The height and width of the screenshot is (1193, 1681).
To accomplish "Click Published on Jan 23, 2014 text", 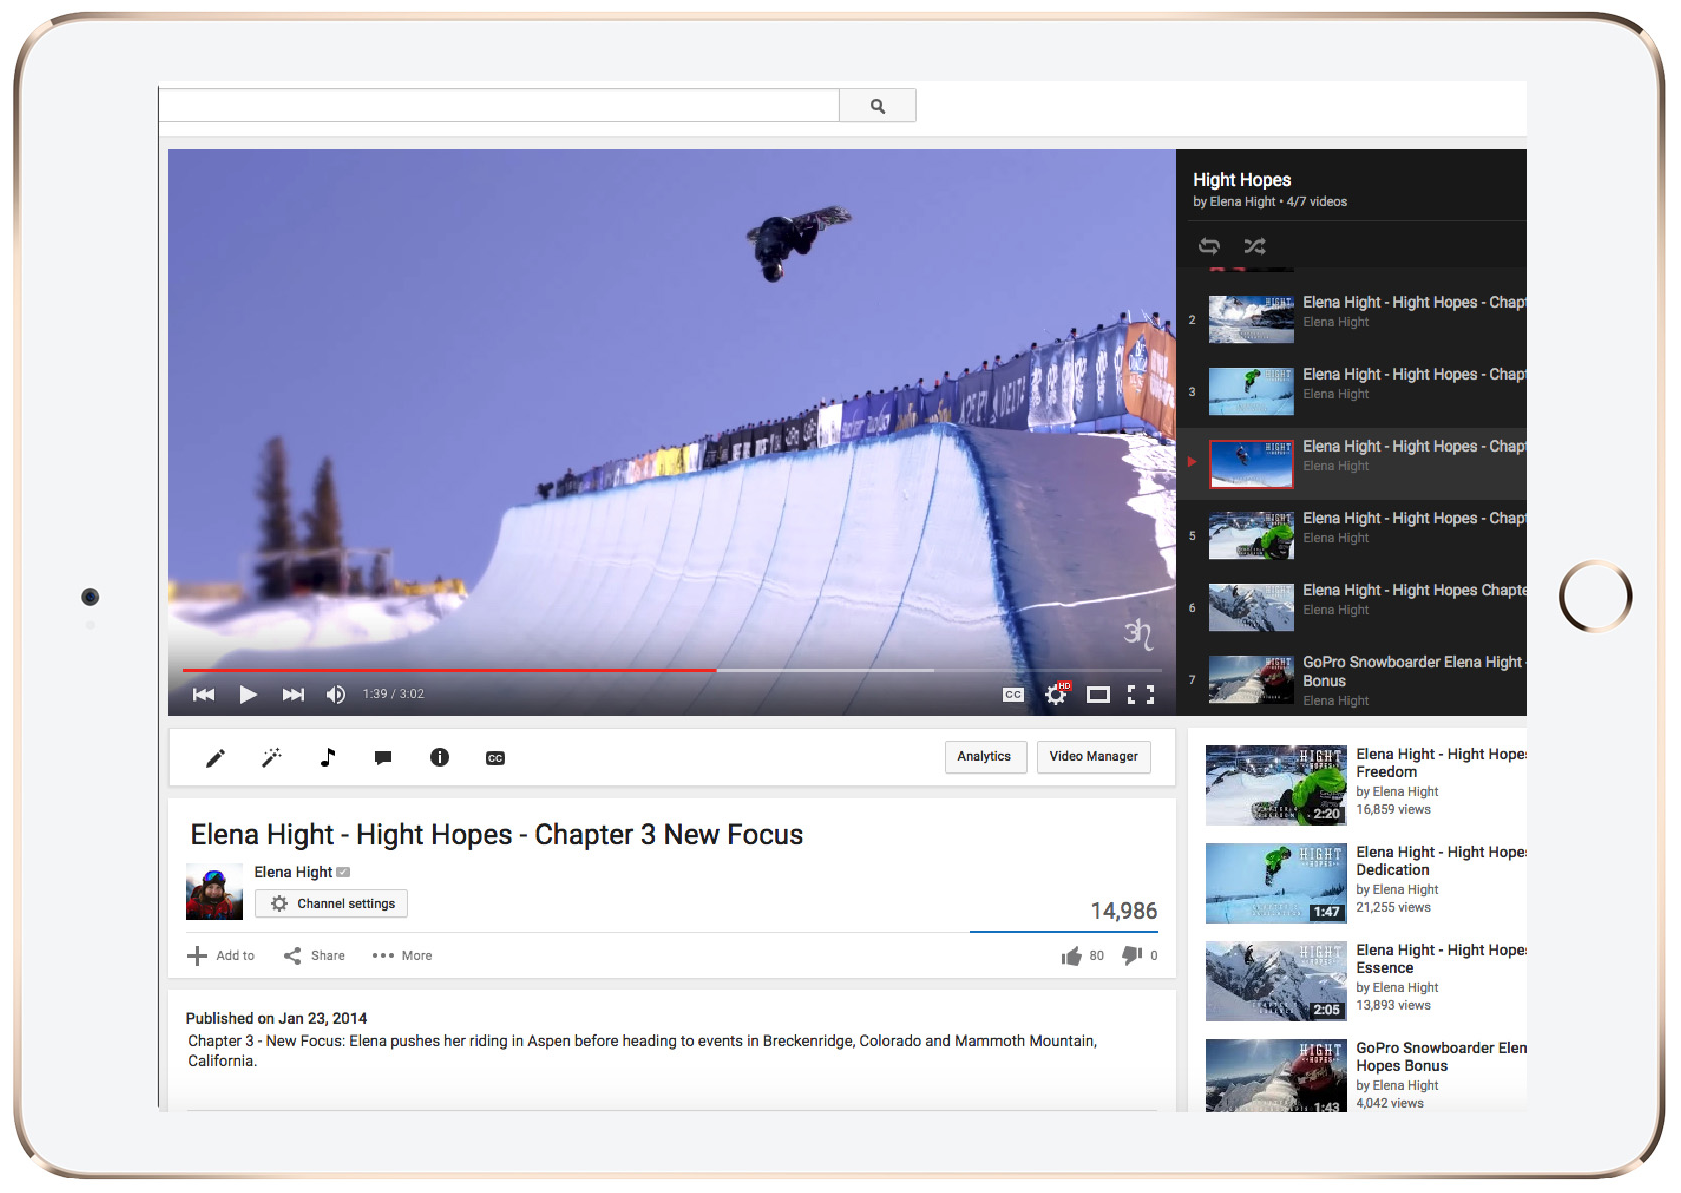I will tap(276, 1019).
